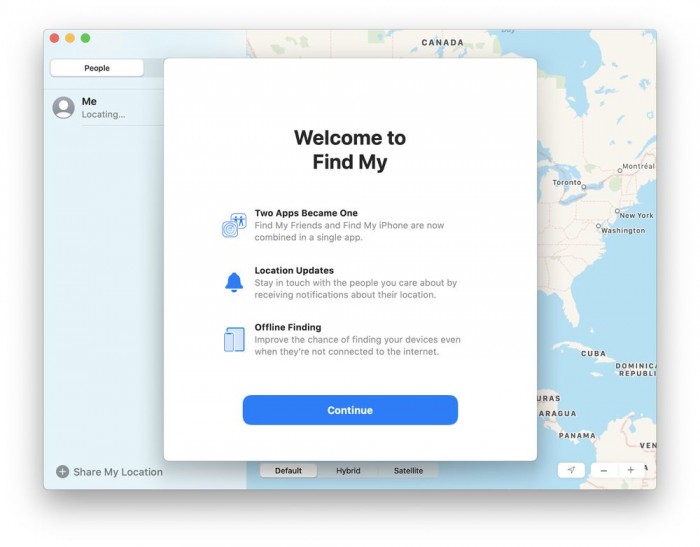Click the Toronto label on map

point(567,182)
